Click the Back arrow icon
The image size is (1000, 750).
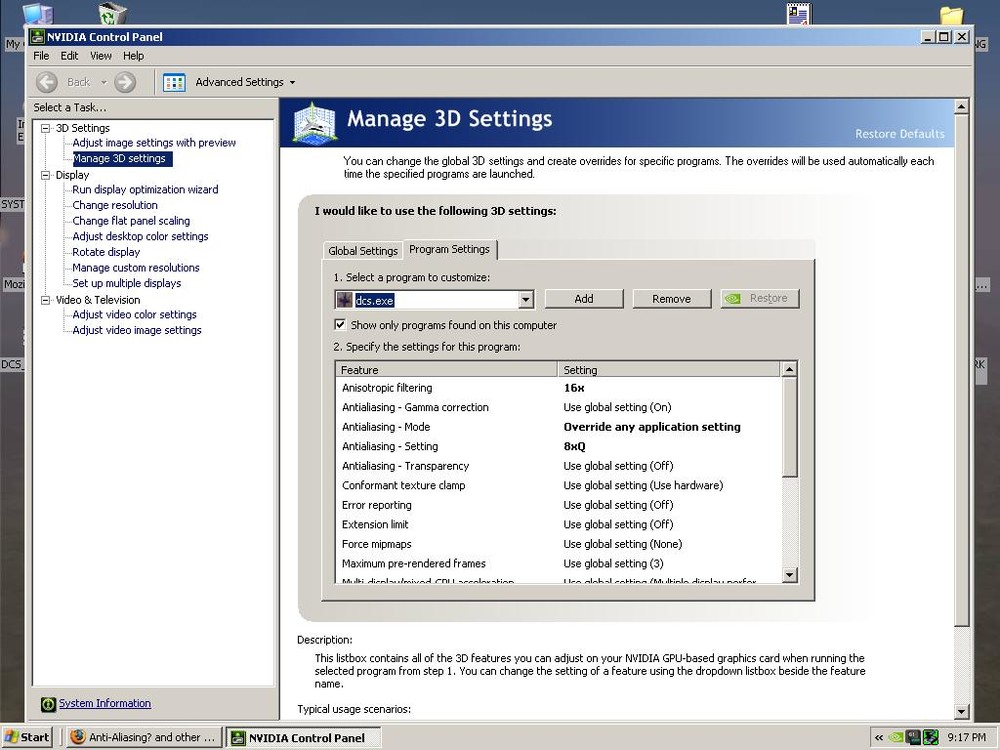point(47,82)
